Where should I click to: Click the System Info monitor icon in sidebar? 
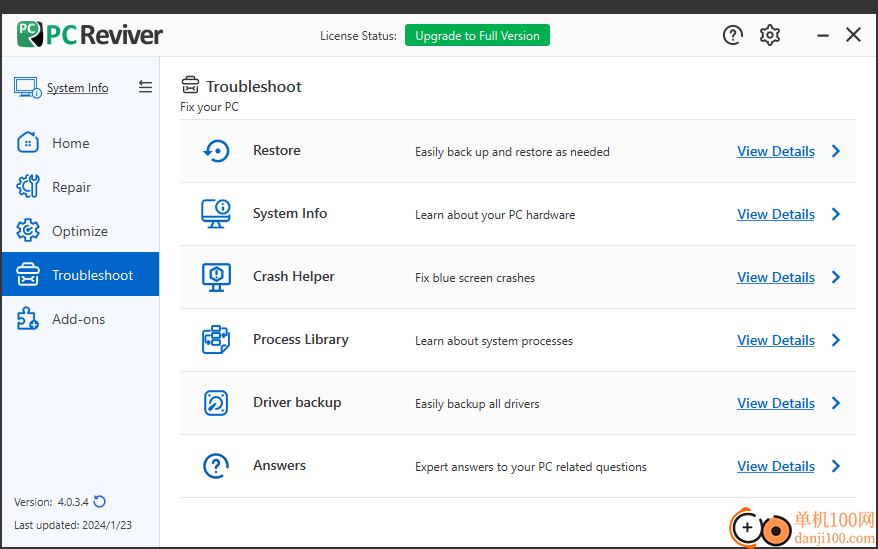tap(27, 88)
